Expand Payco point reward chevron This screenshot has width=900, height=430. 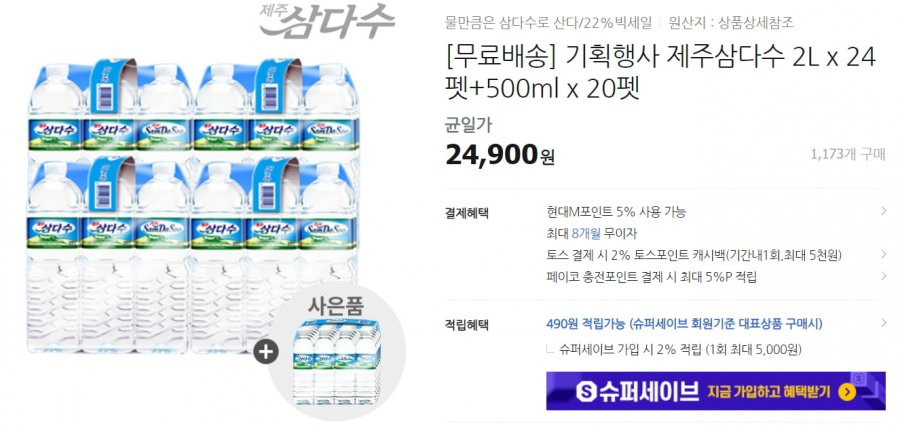tap(883, 276)
